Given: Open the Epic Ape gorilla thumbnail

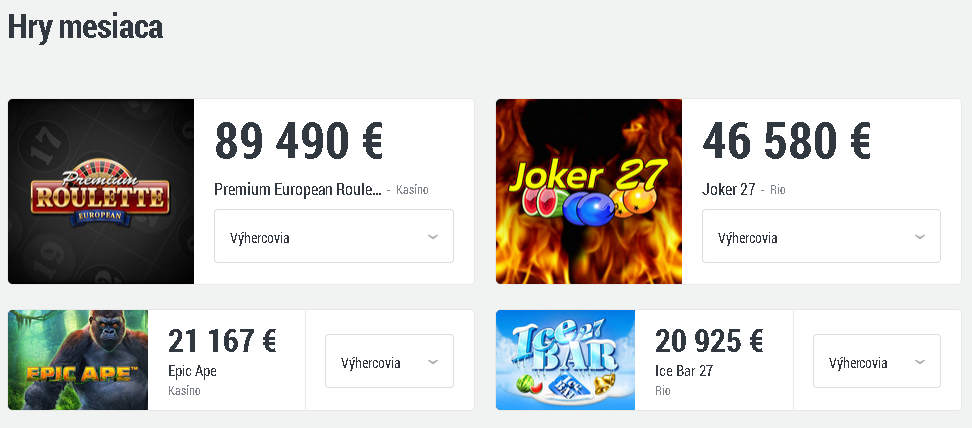Looking at the screenshot, I should tap(78, 360).
